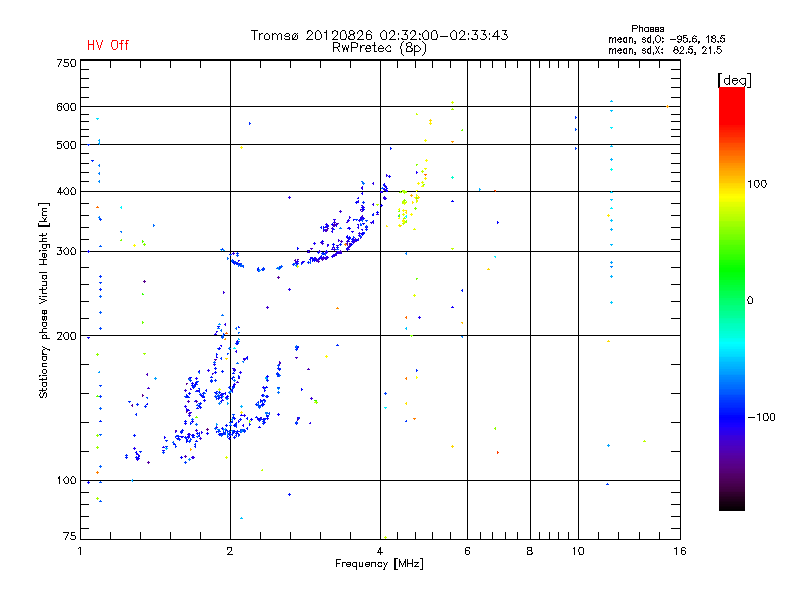Click the x-axis tick label "10"
Screen dimensions: 800x600
click(x=578, y=551)
